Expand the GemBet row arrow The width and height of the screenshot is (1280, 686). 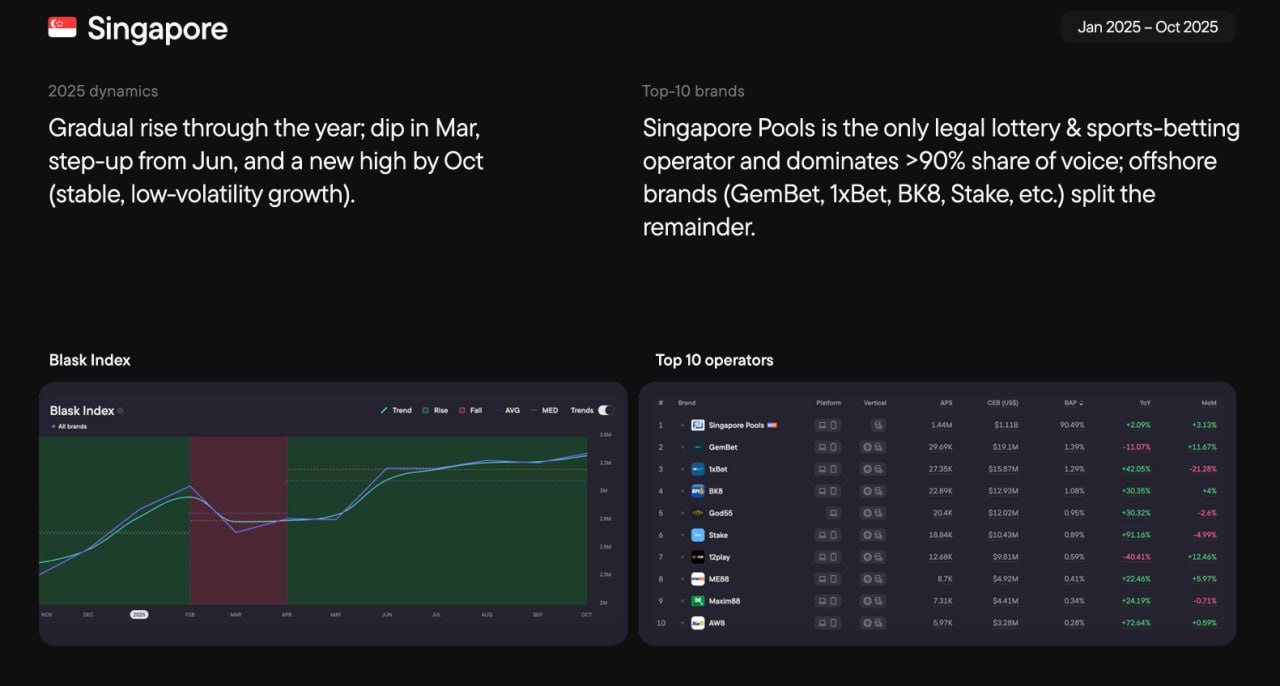pos(683,447)
